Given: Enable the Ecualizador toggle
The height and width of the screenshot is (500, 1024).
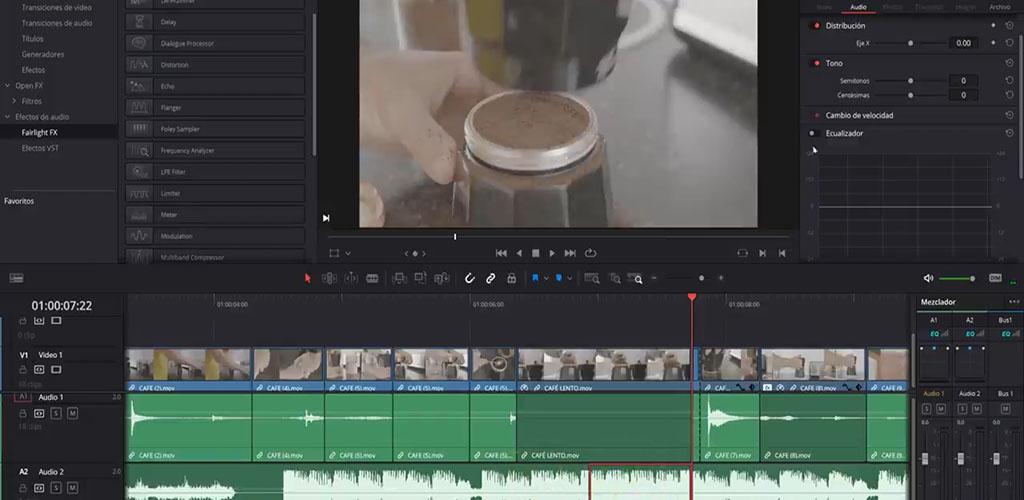Looking at the screenshot, I should coord(813,133).
